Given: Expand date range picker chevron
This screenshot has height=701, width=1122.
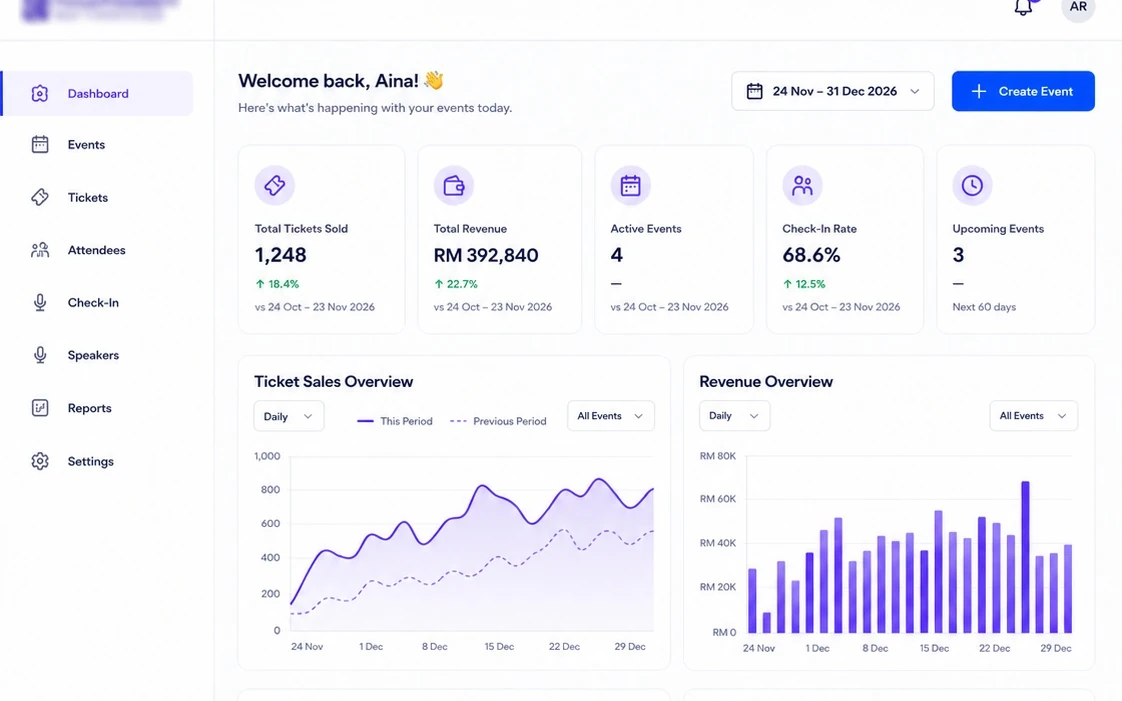Looking at the screenshot, I should pos(914,92).
